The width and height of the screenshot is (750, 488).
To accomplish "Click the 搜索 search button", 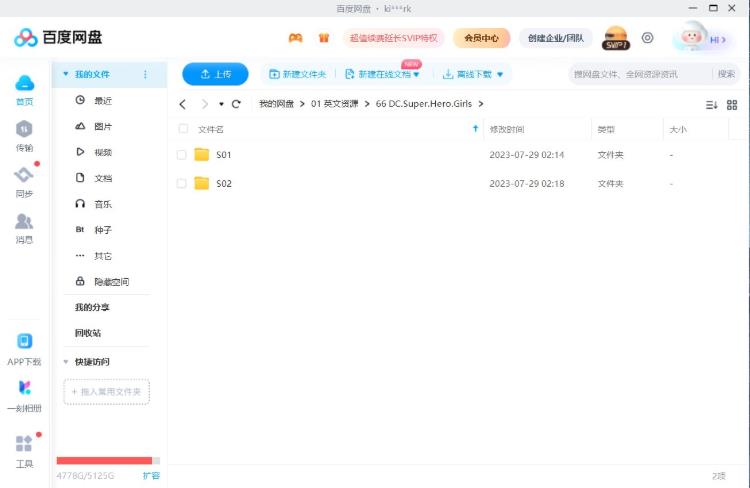I will point(726,74).
